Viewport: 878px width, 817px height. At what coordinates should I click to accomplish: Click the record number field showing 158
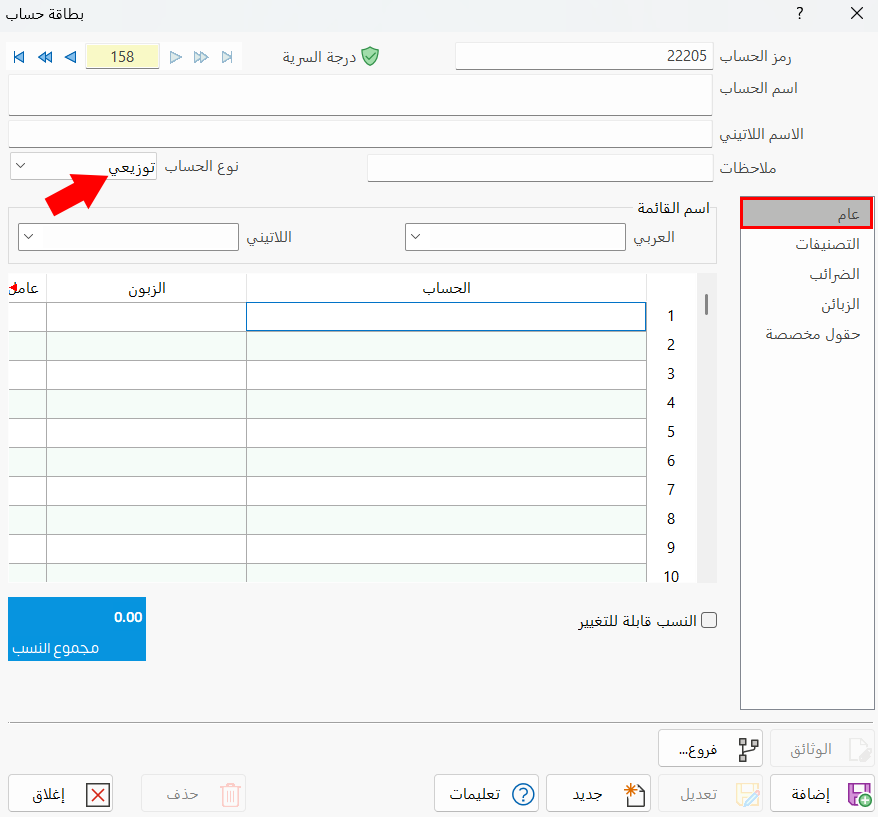click(x=122, y=57)
